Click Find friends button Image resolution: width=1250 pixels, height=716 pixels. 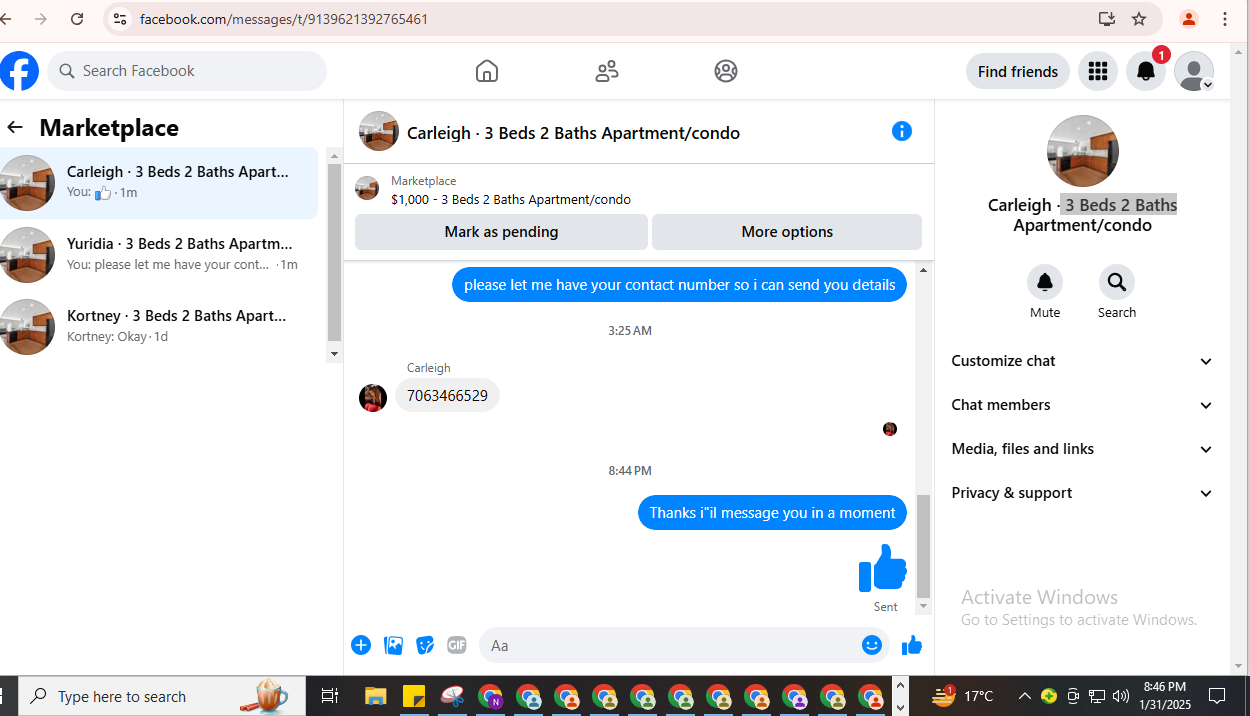coord(1018,71)
